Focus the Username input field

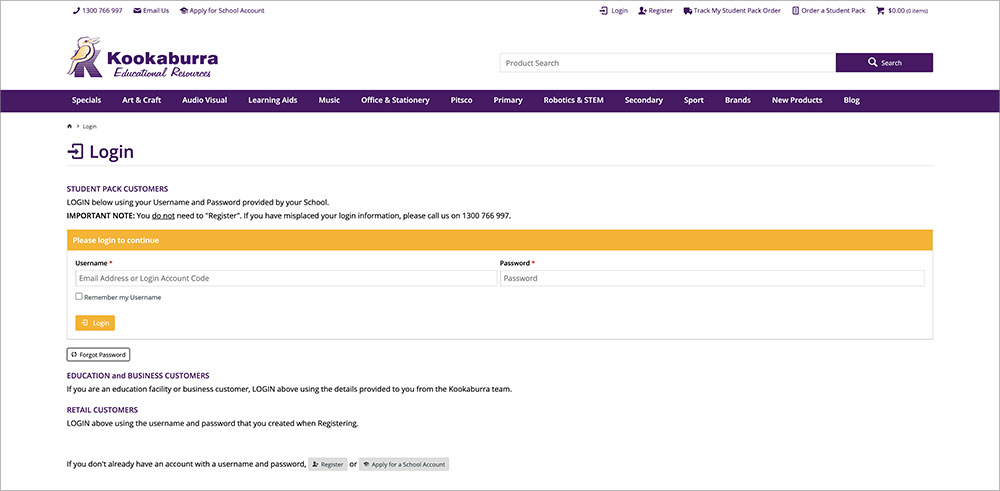(x=285, y=278)
